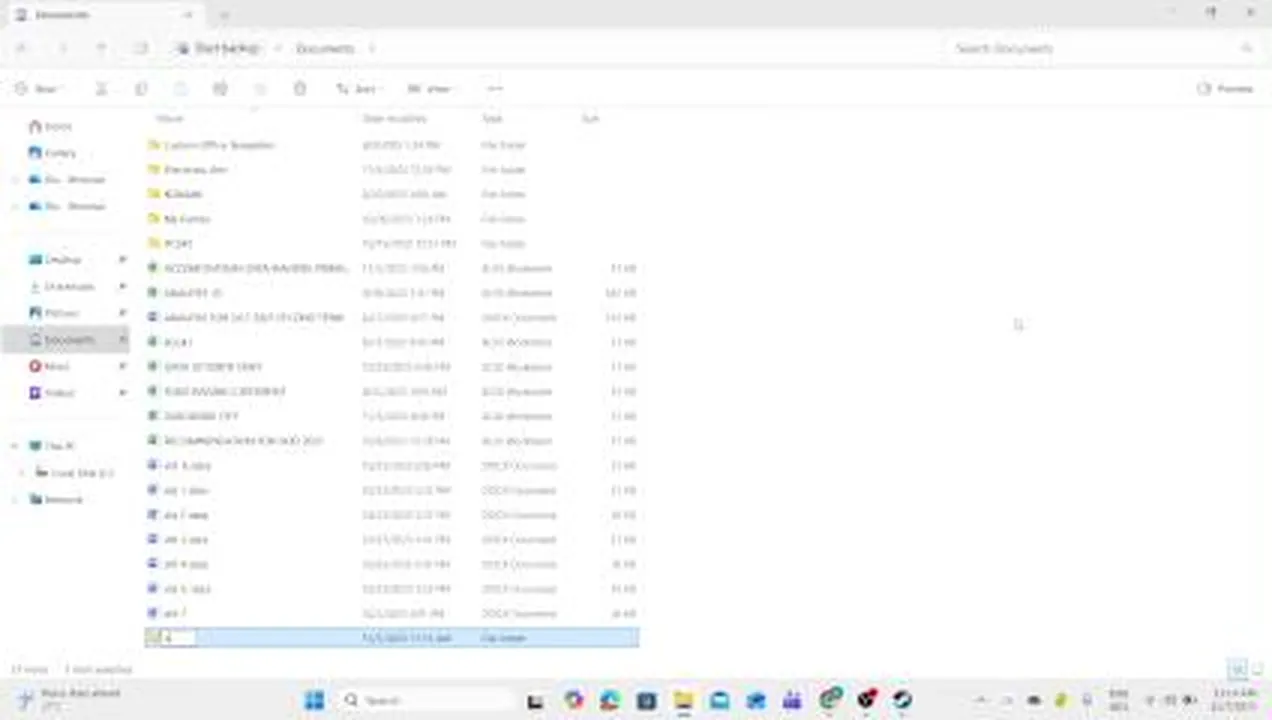Open Gallery in the navigation pane
Screen dimensions: 1272x720
pos(52,153)
